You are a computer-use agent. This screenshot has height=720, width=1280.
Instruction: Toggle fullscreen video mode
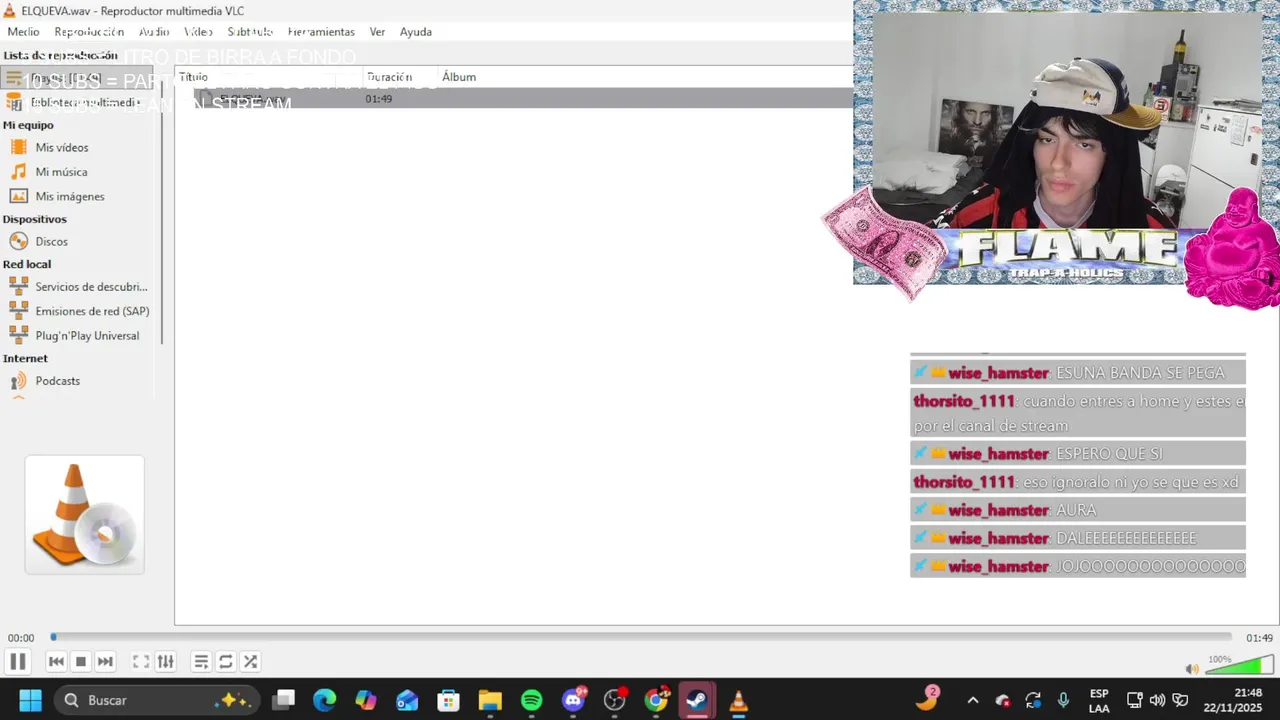[141, 662]
